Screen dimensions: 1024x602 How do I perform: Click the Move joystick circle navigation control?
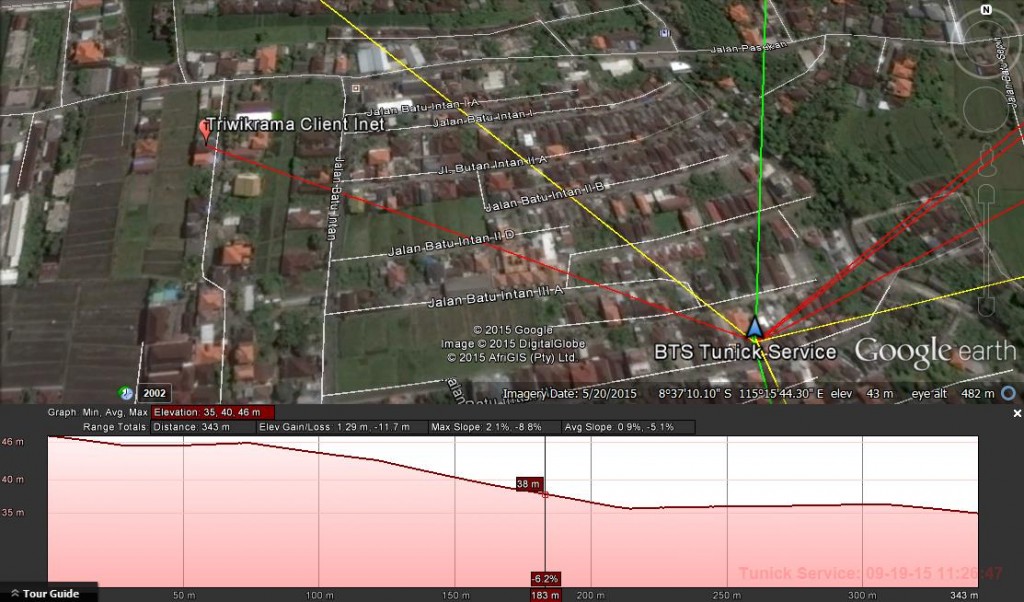click(986, 109)
